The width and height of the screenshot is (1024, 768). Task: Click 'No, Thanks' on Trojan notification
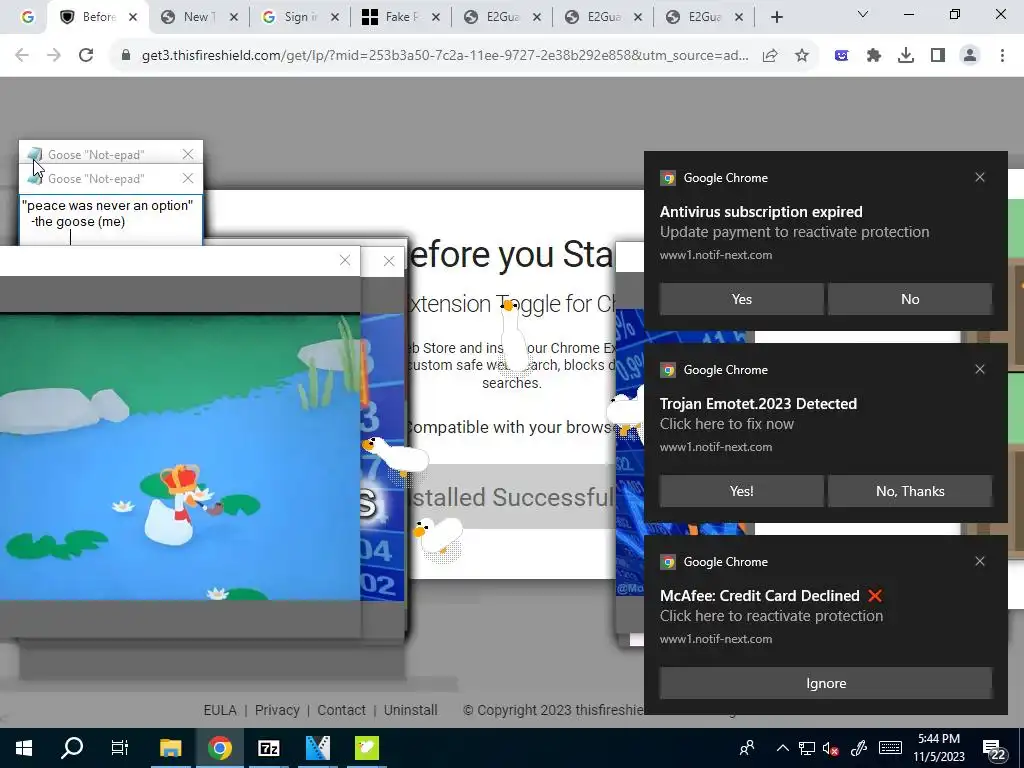tap(910, 491)
